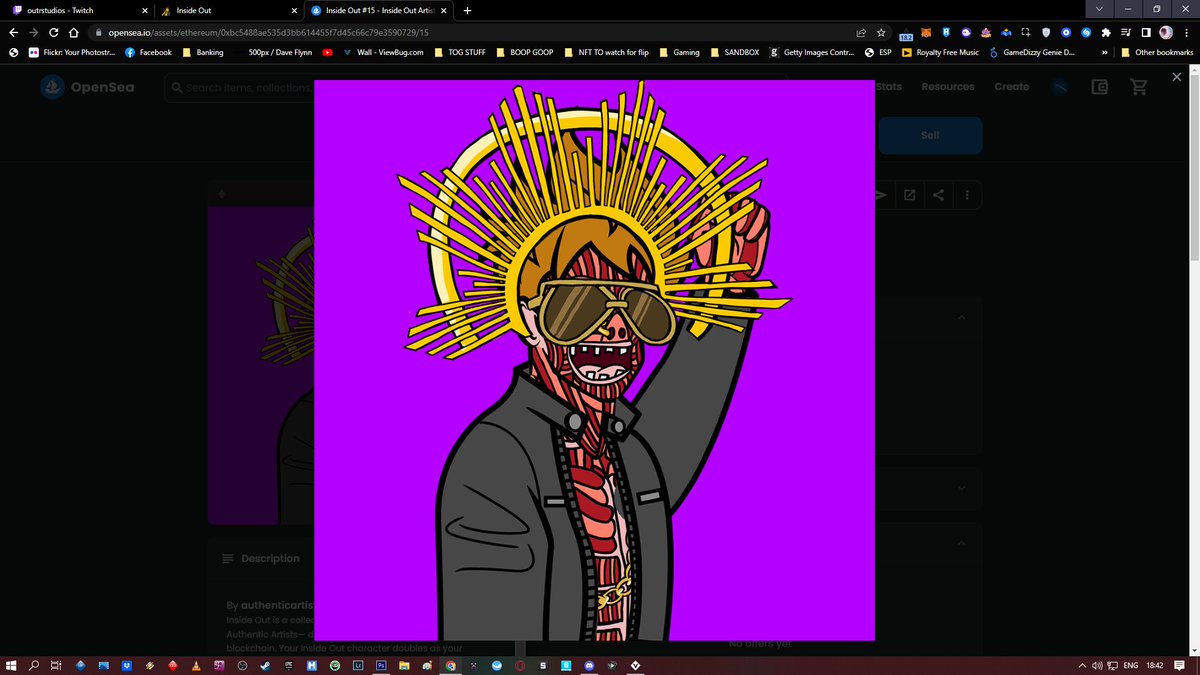Image resolution: width=1200 pixels, height=675 pixels.
Task: Open the volume control in tray
Action: [1096, 665]
